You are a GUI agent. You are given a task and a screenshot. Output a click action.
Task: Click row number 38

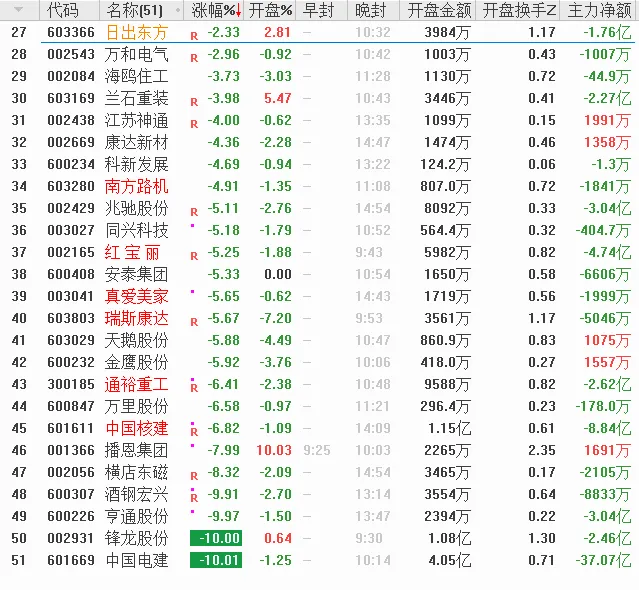(x=19, y=274)
